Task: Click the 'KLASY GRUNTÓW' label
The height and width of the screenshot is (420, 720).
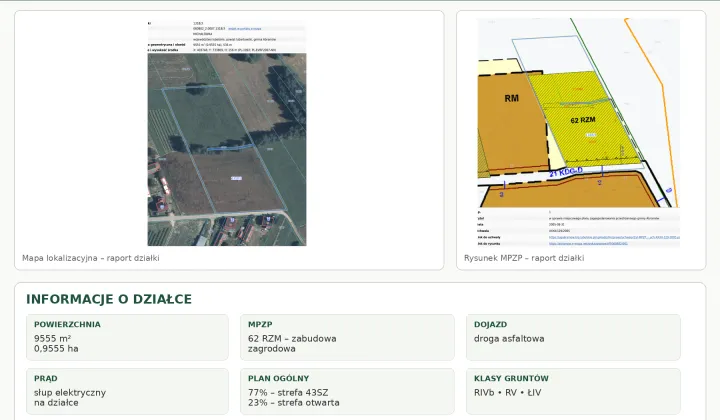Action: (511, 379)
